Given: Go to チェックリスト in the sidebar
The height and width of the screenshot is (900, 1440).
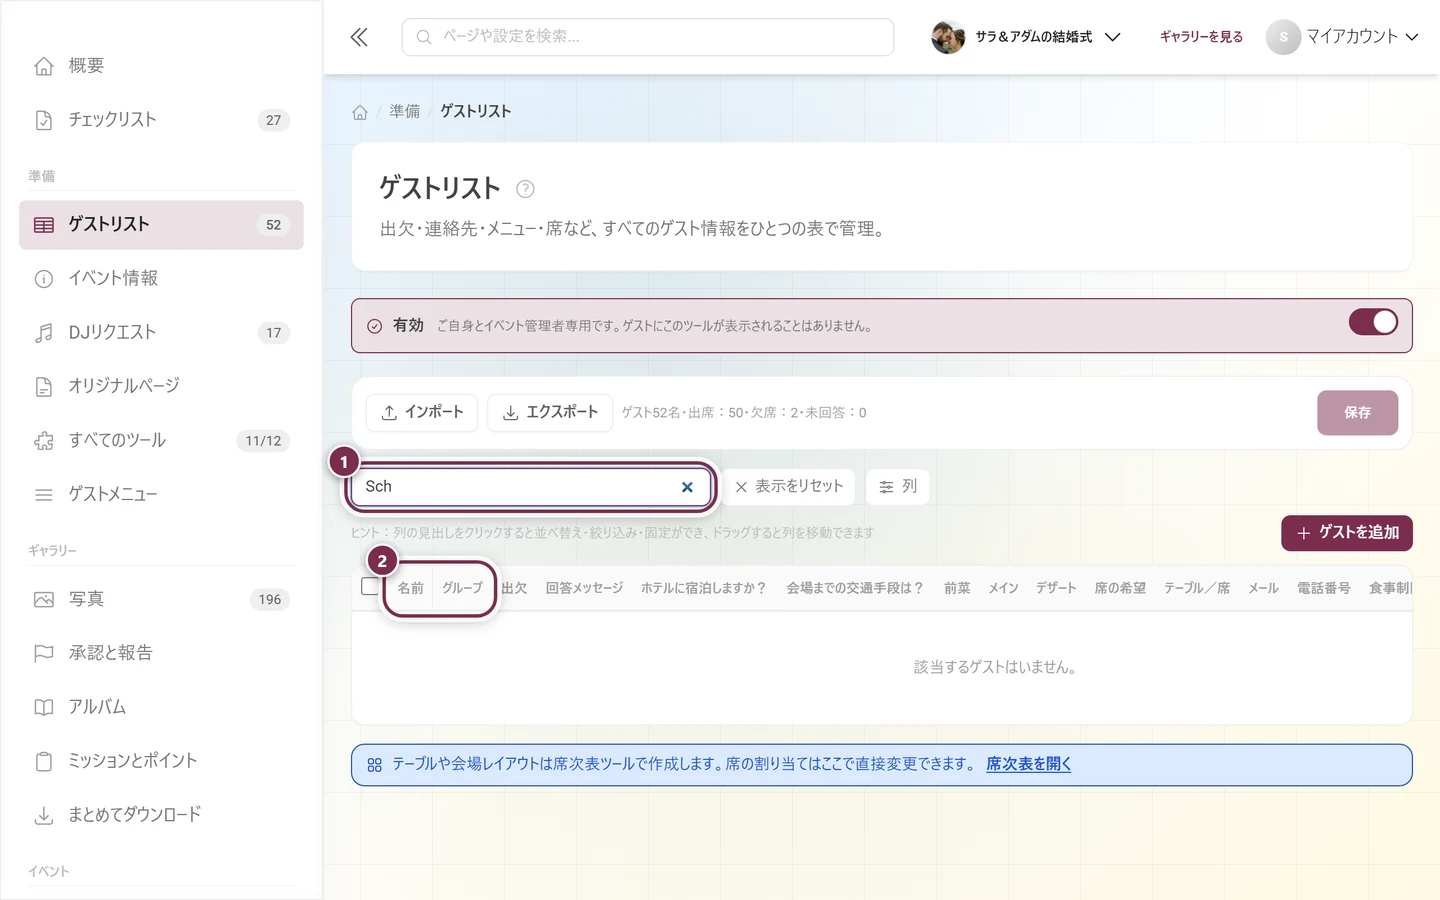Looking at the screenshot, I should (x=161, y=120).
